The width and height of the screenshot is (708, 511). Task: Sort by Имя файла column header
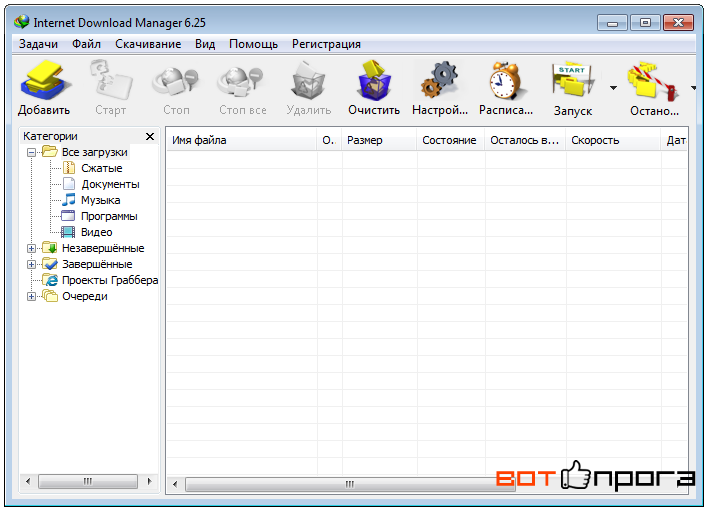pyautogui.click(x=242, y=140)
